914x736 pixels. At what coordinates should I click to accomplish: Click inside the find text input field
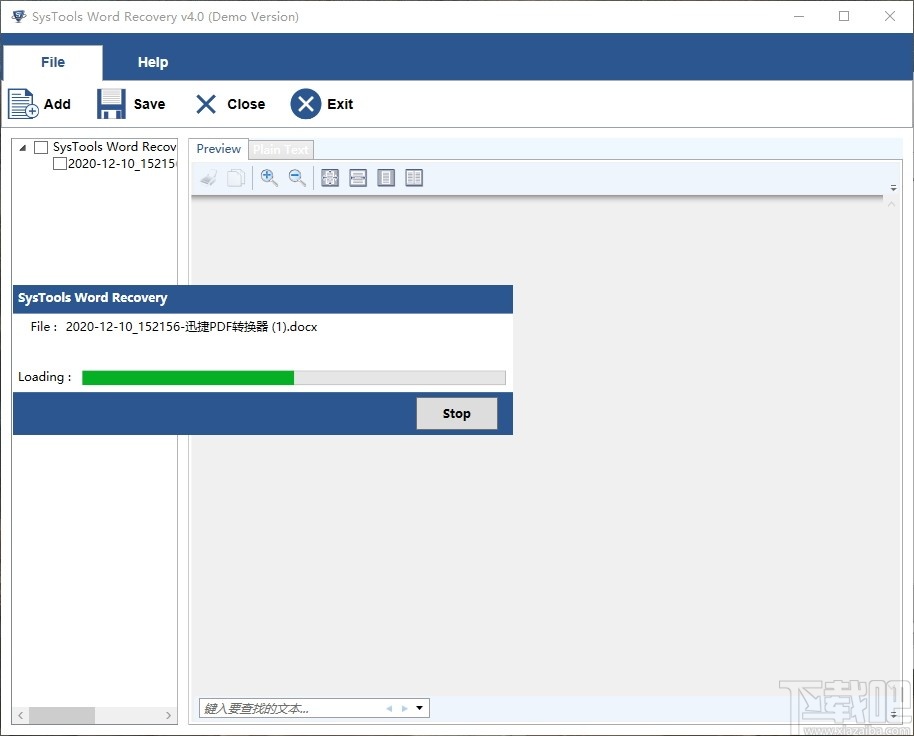[x=280, y=707]
